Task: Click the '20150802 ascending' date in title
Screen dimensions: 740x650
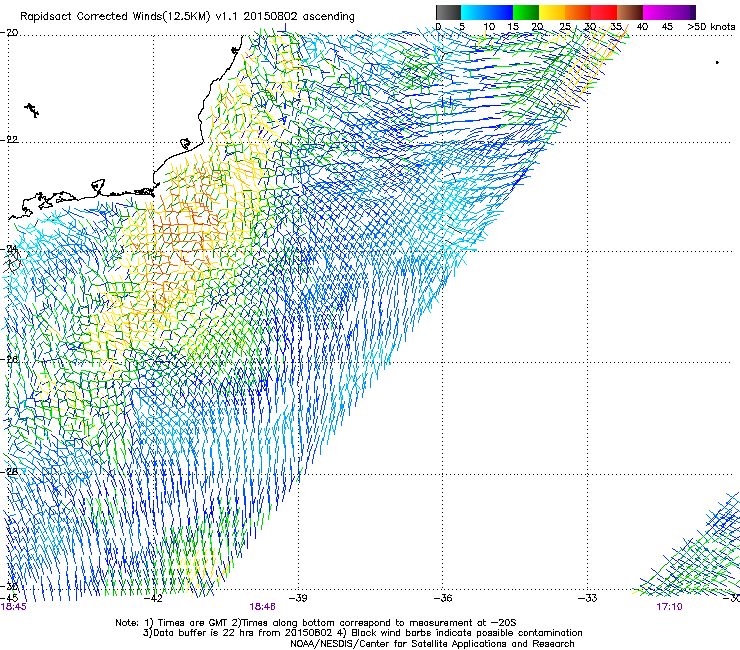Action: pyautogui.click(x=299, y=16)
